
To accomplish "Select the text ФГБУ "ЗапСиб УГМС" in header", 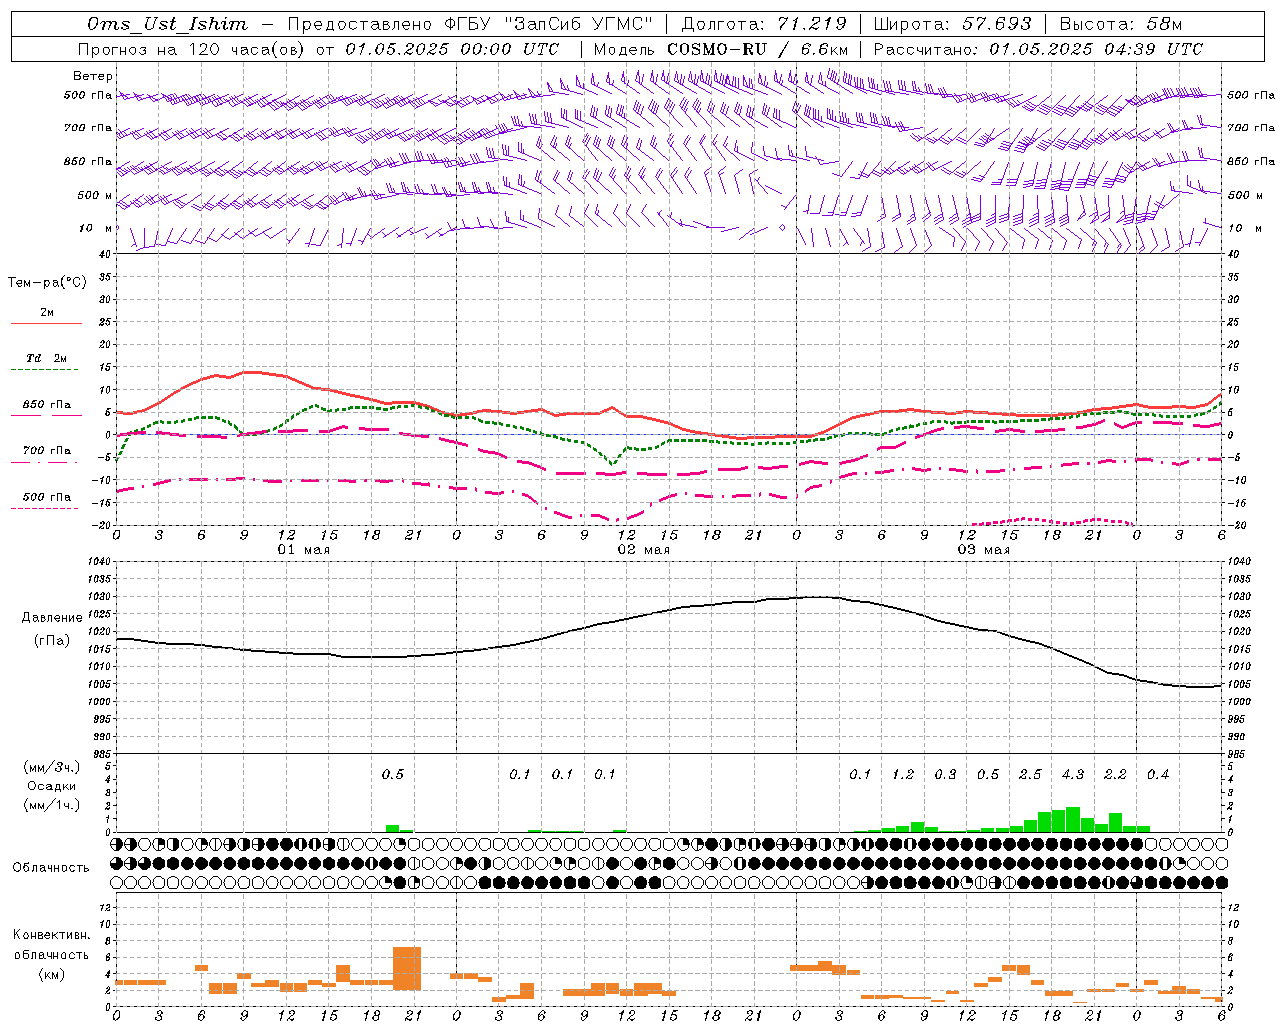I will [547, 24].
